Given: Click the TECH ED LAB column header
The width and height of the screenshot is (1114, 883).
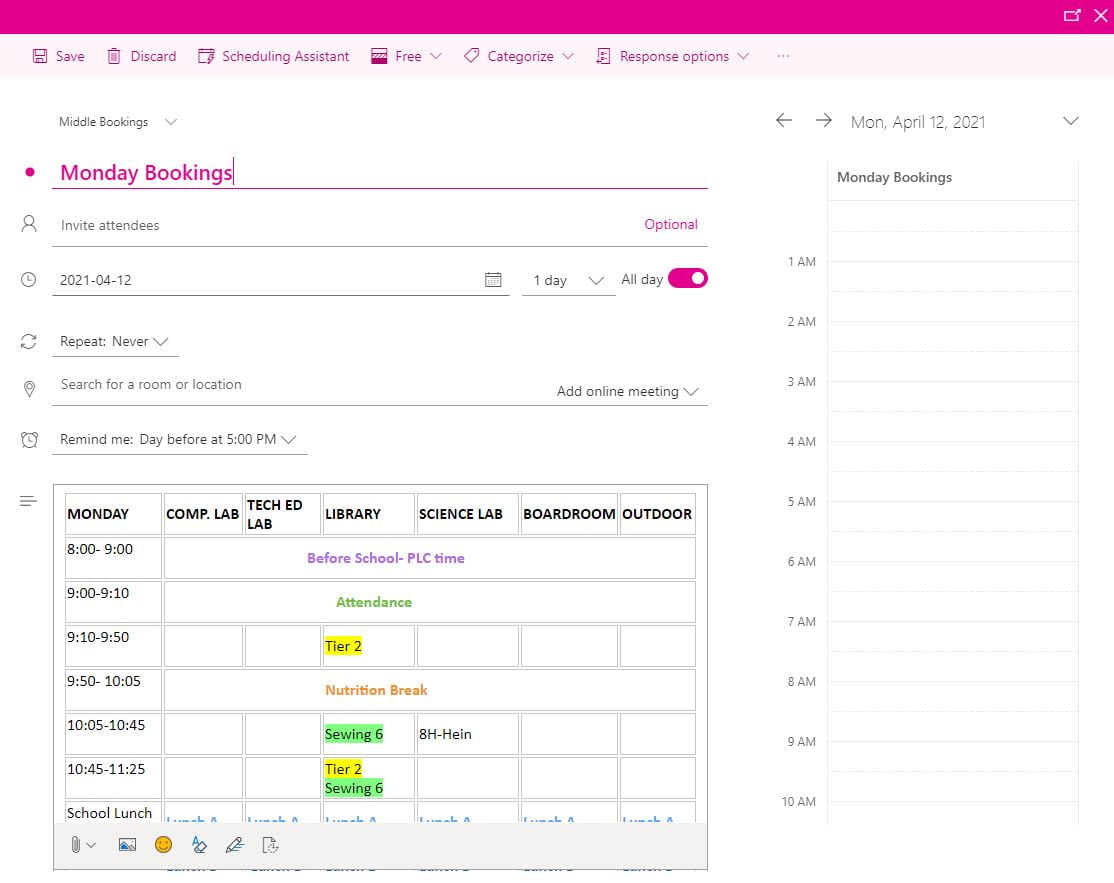Looking at the screenshot, I should pyautogui.click(x=282, y=514).
